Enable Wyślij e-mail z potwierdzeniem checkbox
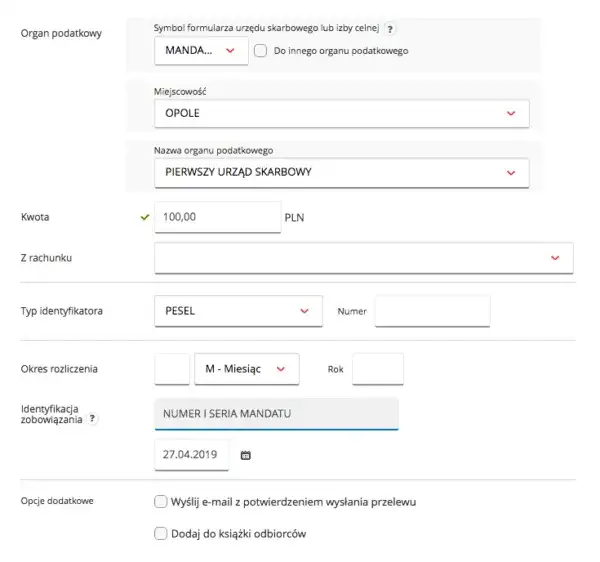This screenshot has width=600, height=562. click(160, 501)
